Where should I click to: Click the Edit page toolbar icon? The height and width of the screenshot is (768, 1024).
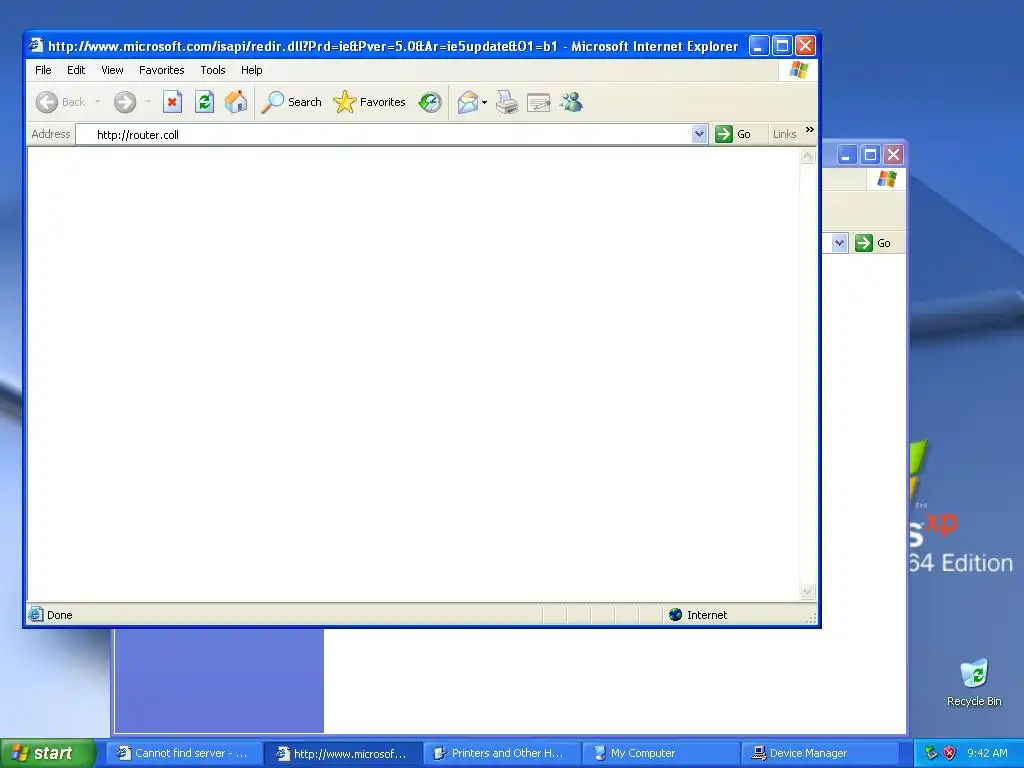539,102
